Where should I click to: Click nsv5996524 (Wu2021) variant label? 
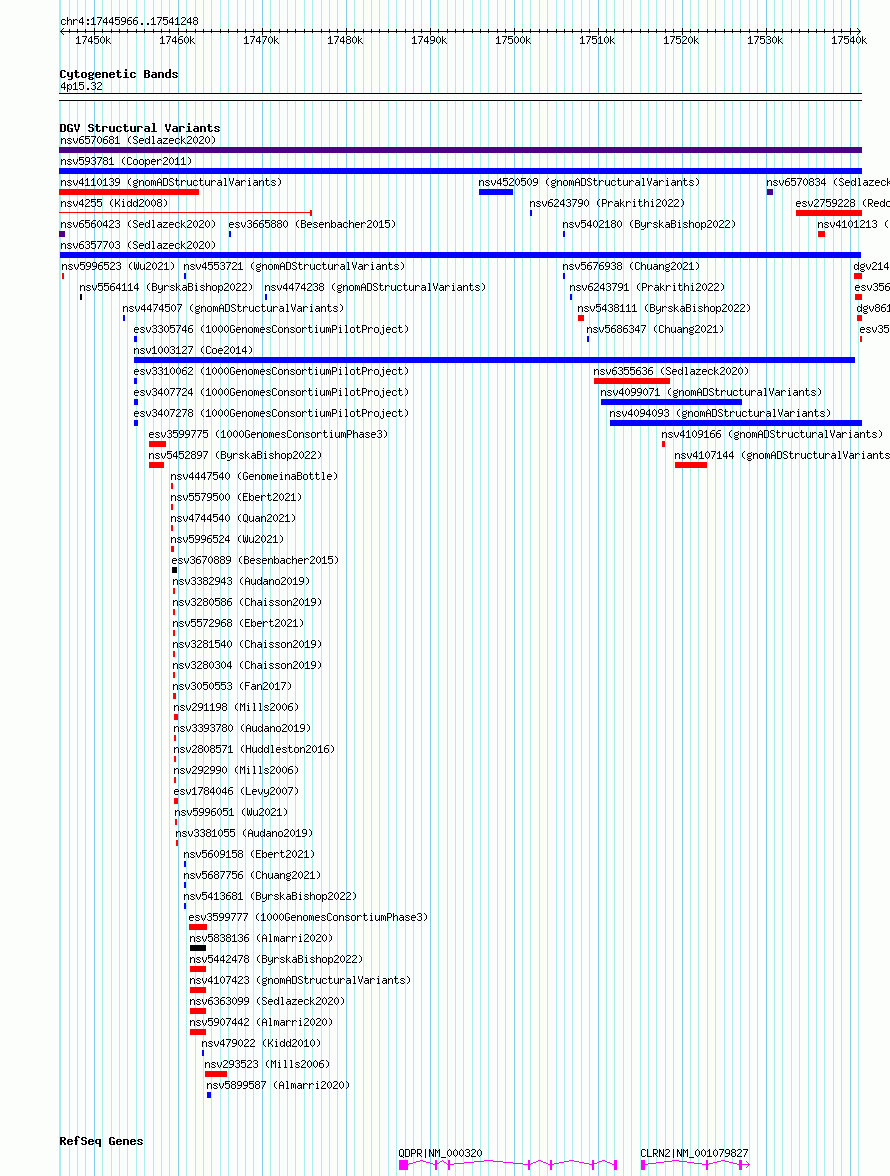(x=227, y=539)
